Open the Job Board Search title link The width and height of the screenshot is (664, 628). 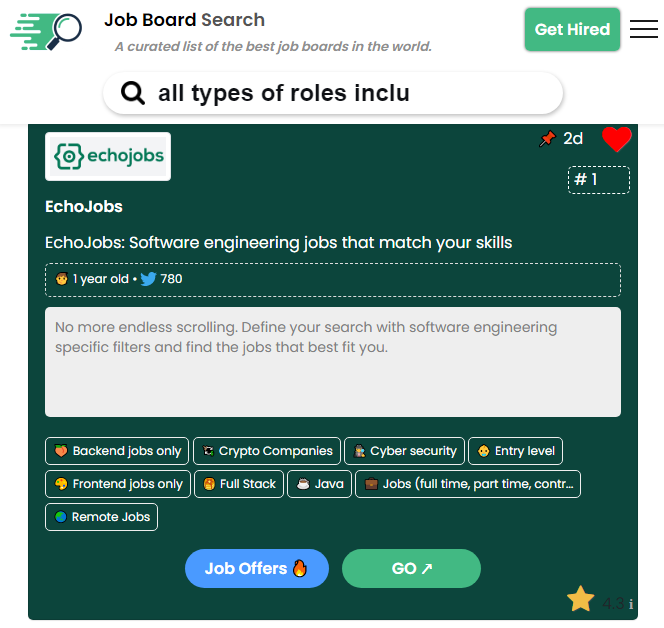click(185, 20)
